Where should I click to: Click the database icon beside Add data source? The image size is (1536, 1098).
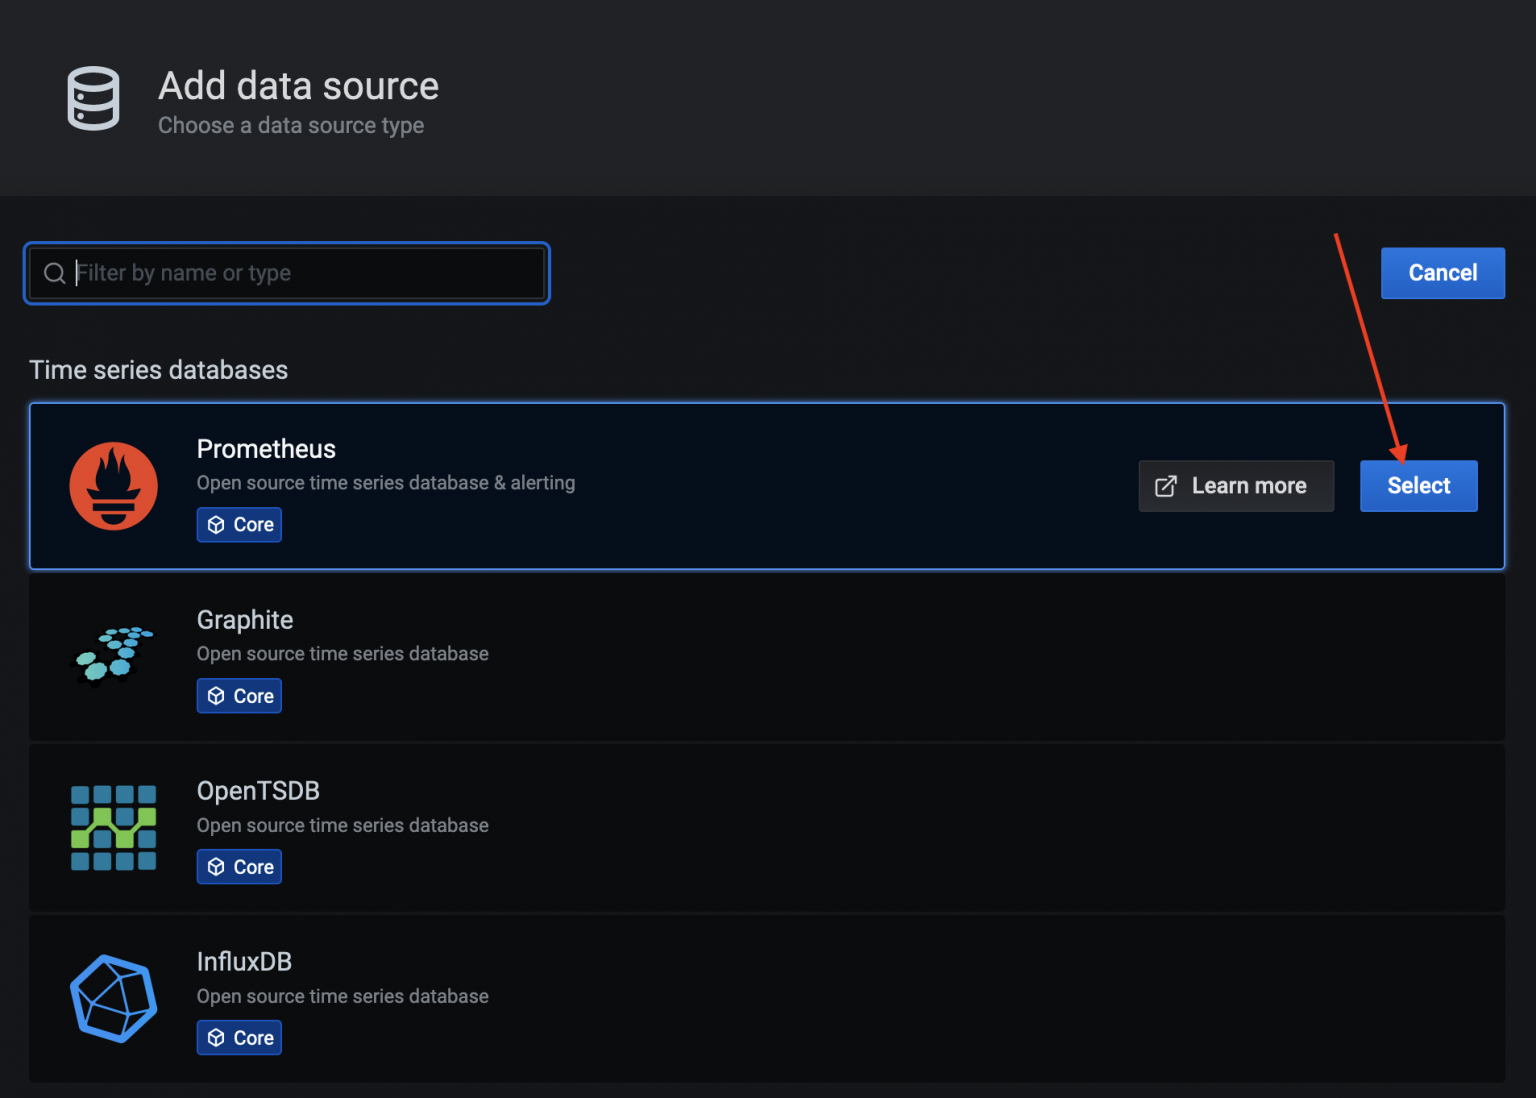tap(93, 98)
